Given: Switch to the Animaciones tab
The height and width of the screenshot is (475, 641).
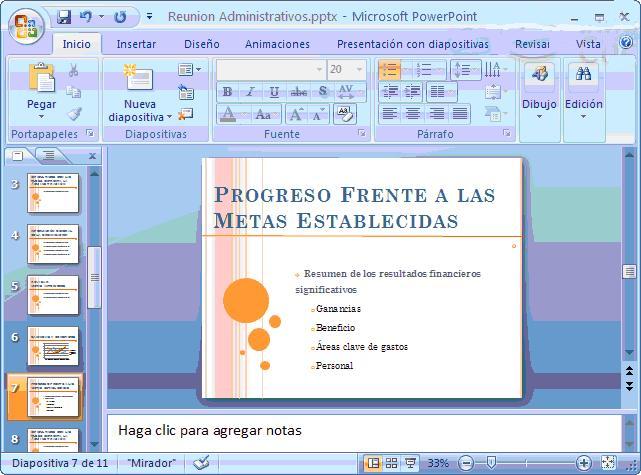Looking at the screenshot, I should pyautogui.click(x=277, y=44).
